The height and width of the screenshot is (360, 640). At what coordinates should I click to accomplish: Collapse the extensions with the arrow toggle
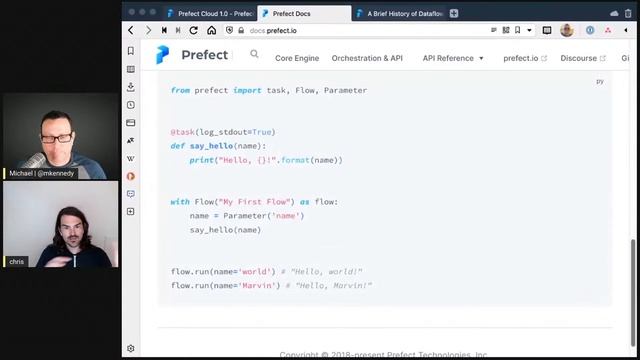point(626,30)
